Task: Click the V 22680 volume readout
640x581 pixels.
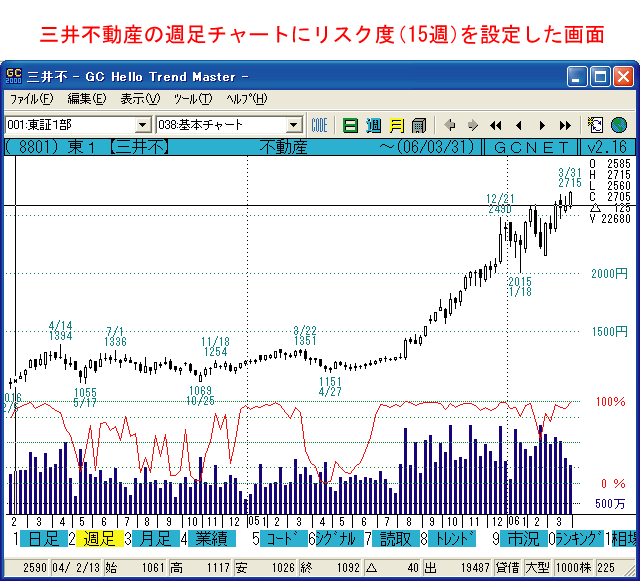Action: (x=610, y=219)
